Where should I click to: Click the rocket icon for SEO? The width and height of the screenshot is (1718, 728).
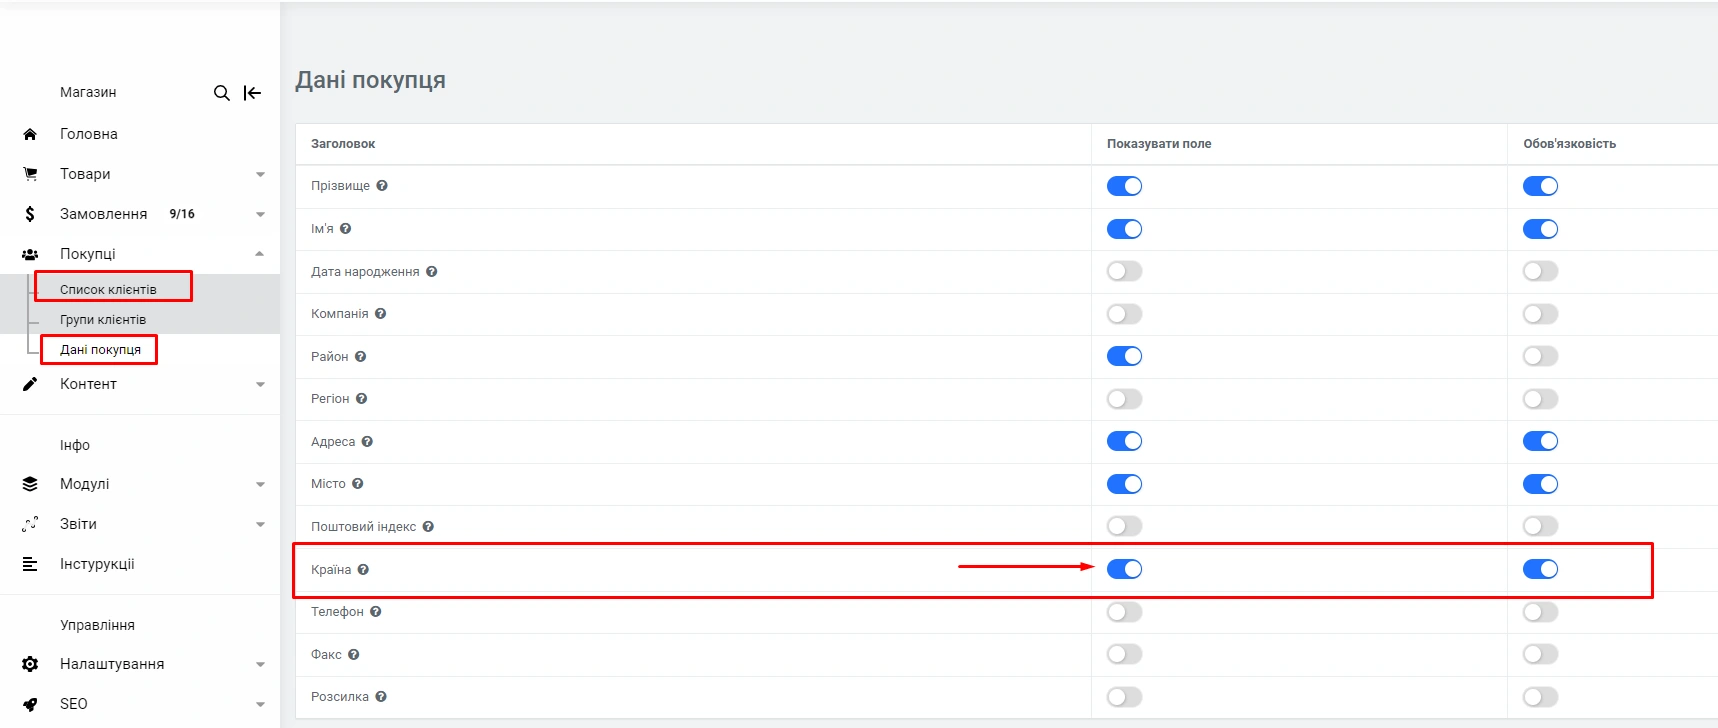point(30,704)
